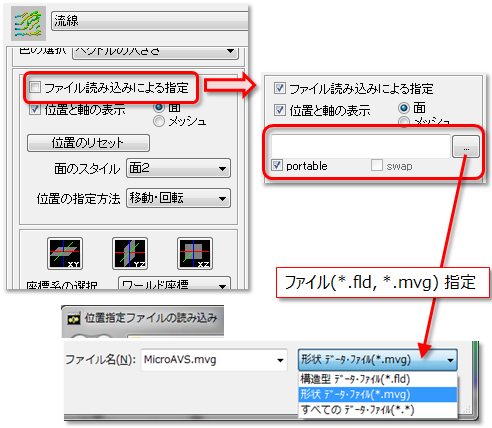This screenshot has width=492, height=428.
Task: Toggle 位置と軸の表示 checkbox in left panel
Action: point(35,109)
